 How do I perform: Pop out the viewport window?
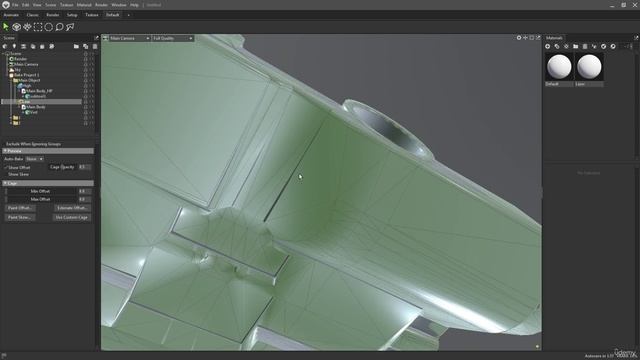538,38
